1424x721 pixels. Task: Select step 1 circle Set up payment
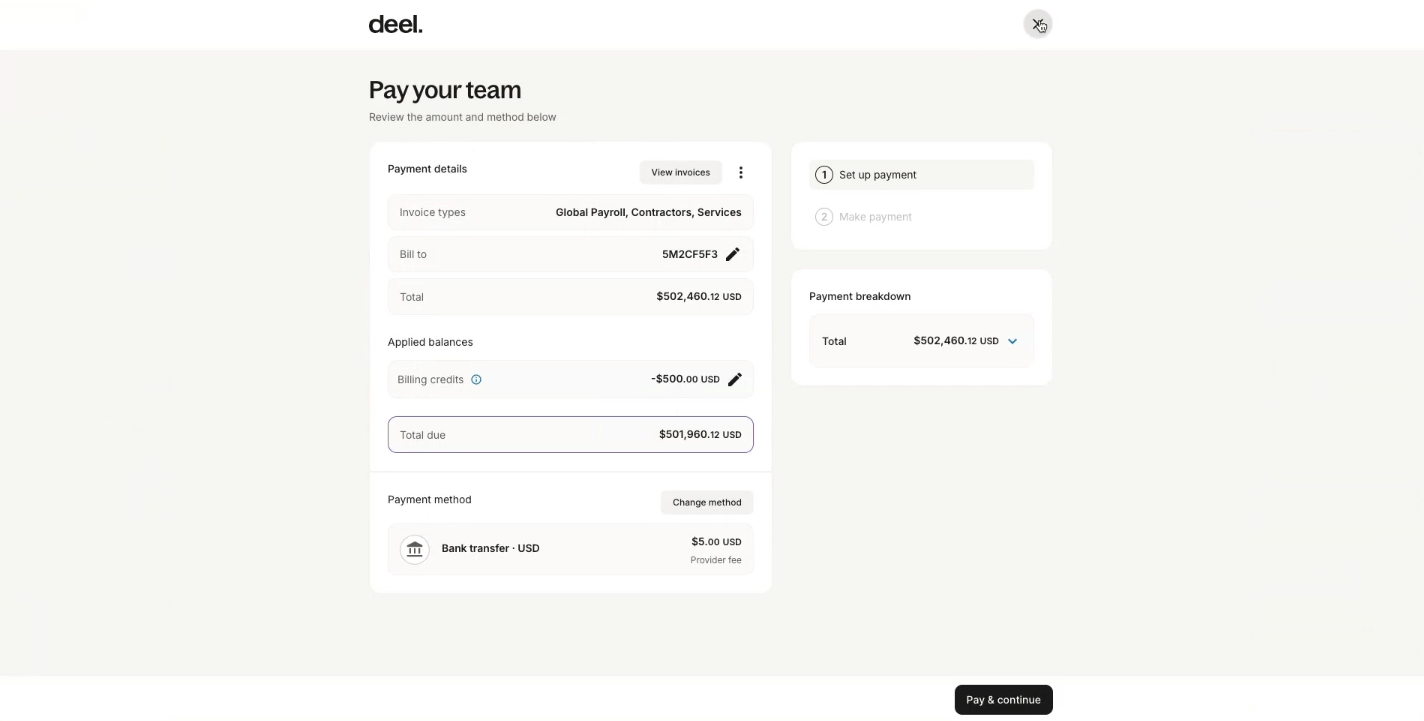click(x=824, y=175)
